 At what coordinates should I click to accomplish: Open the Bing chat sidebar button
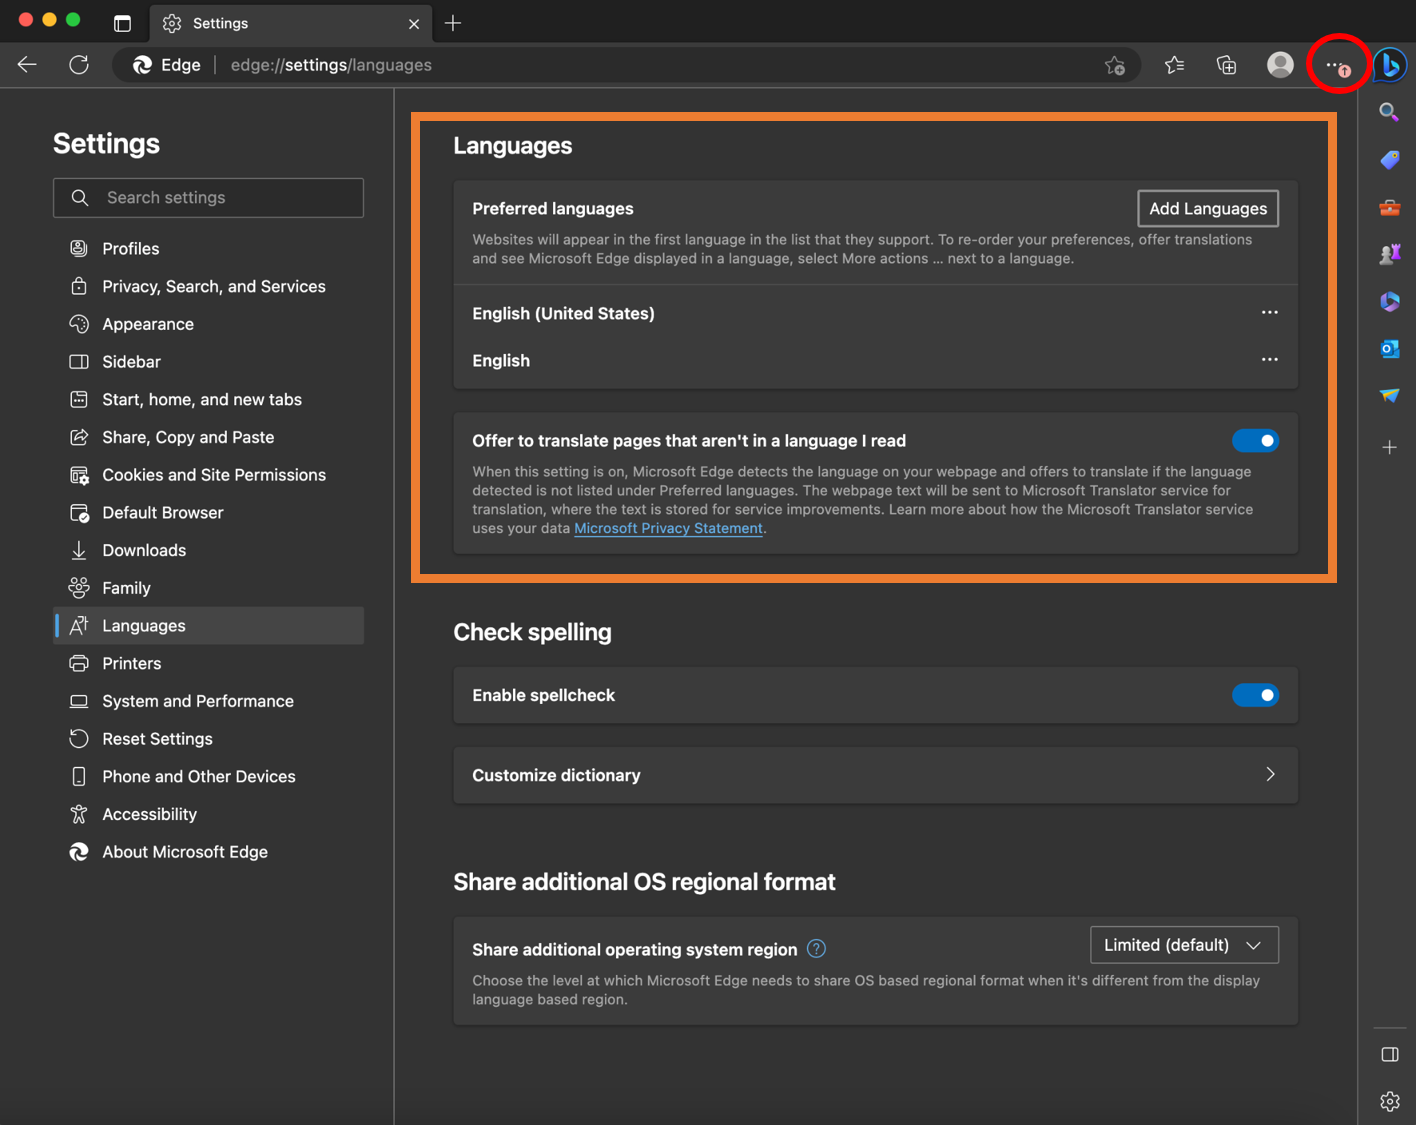tap(1390, 65)
